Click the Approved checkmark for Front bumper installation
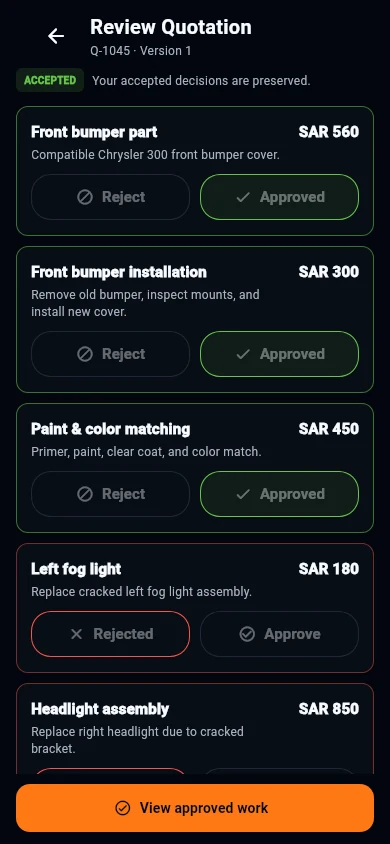The width and height of the screenshot is (390, 844). (243, 354)
